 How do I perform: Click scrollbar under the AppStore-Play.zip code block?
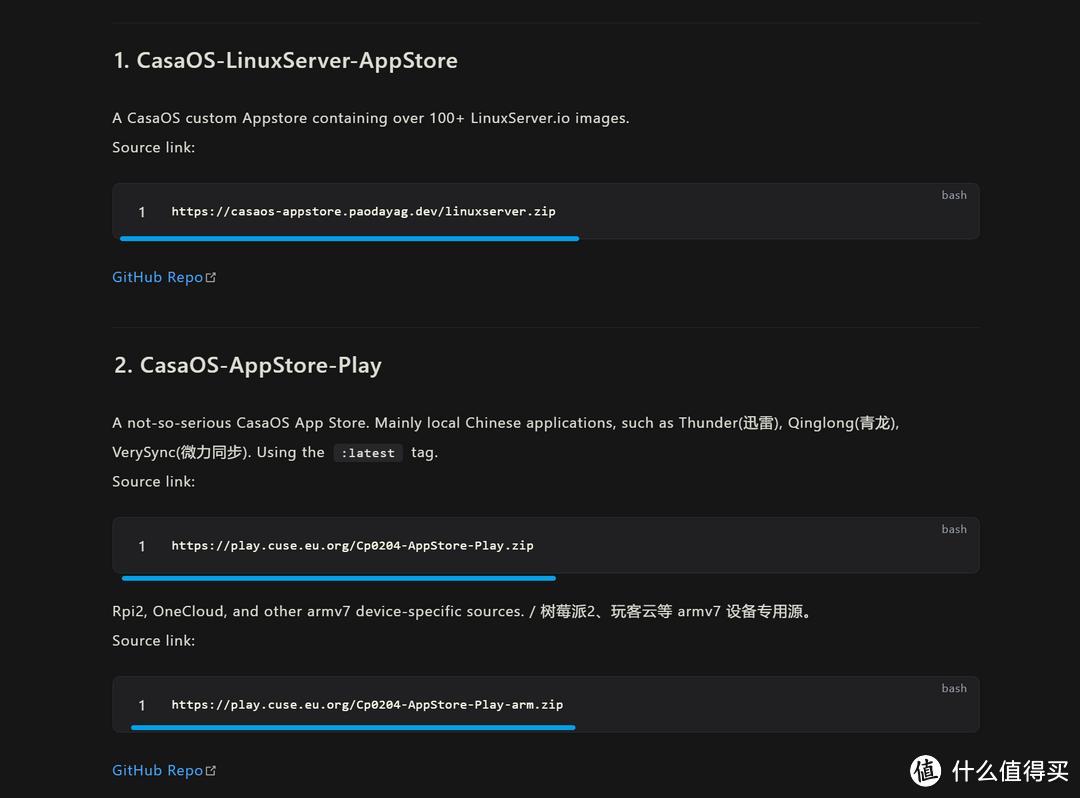pyautogui.click(x=339, y=578)
